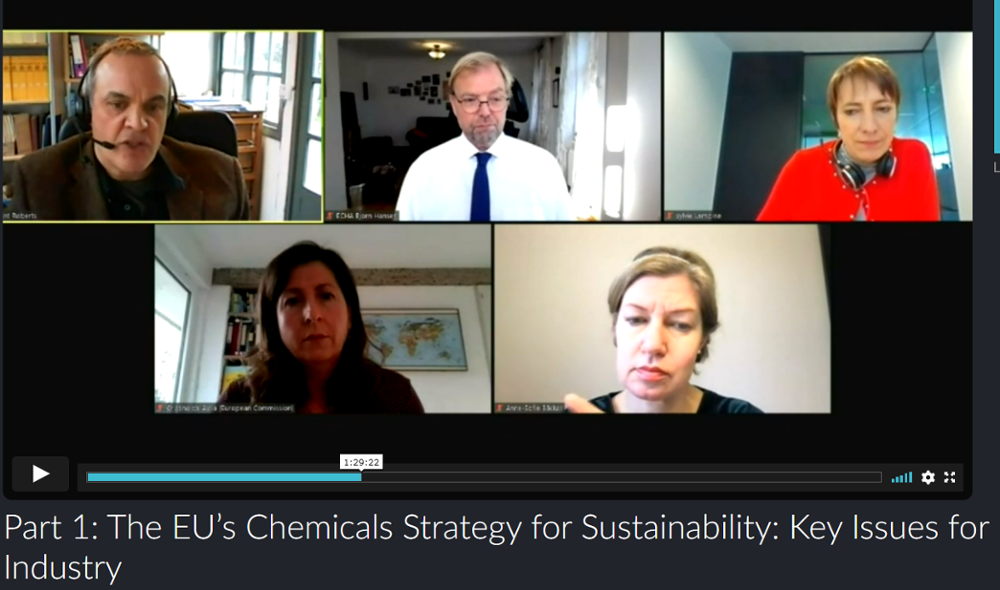
Task: Seek within the played blue progress portion
Action: click(x=224, y=477)
